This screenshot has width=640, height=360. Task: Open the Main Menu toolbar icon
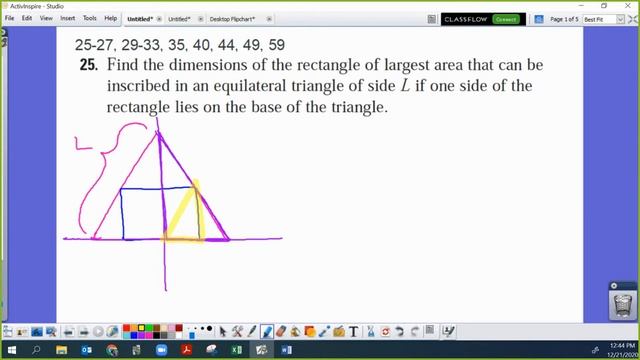pos(8,331)
